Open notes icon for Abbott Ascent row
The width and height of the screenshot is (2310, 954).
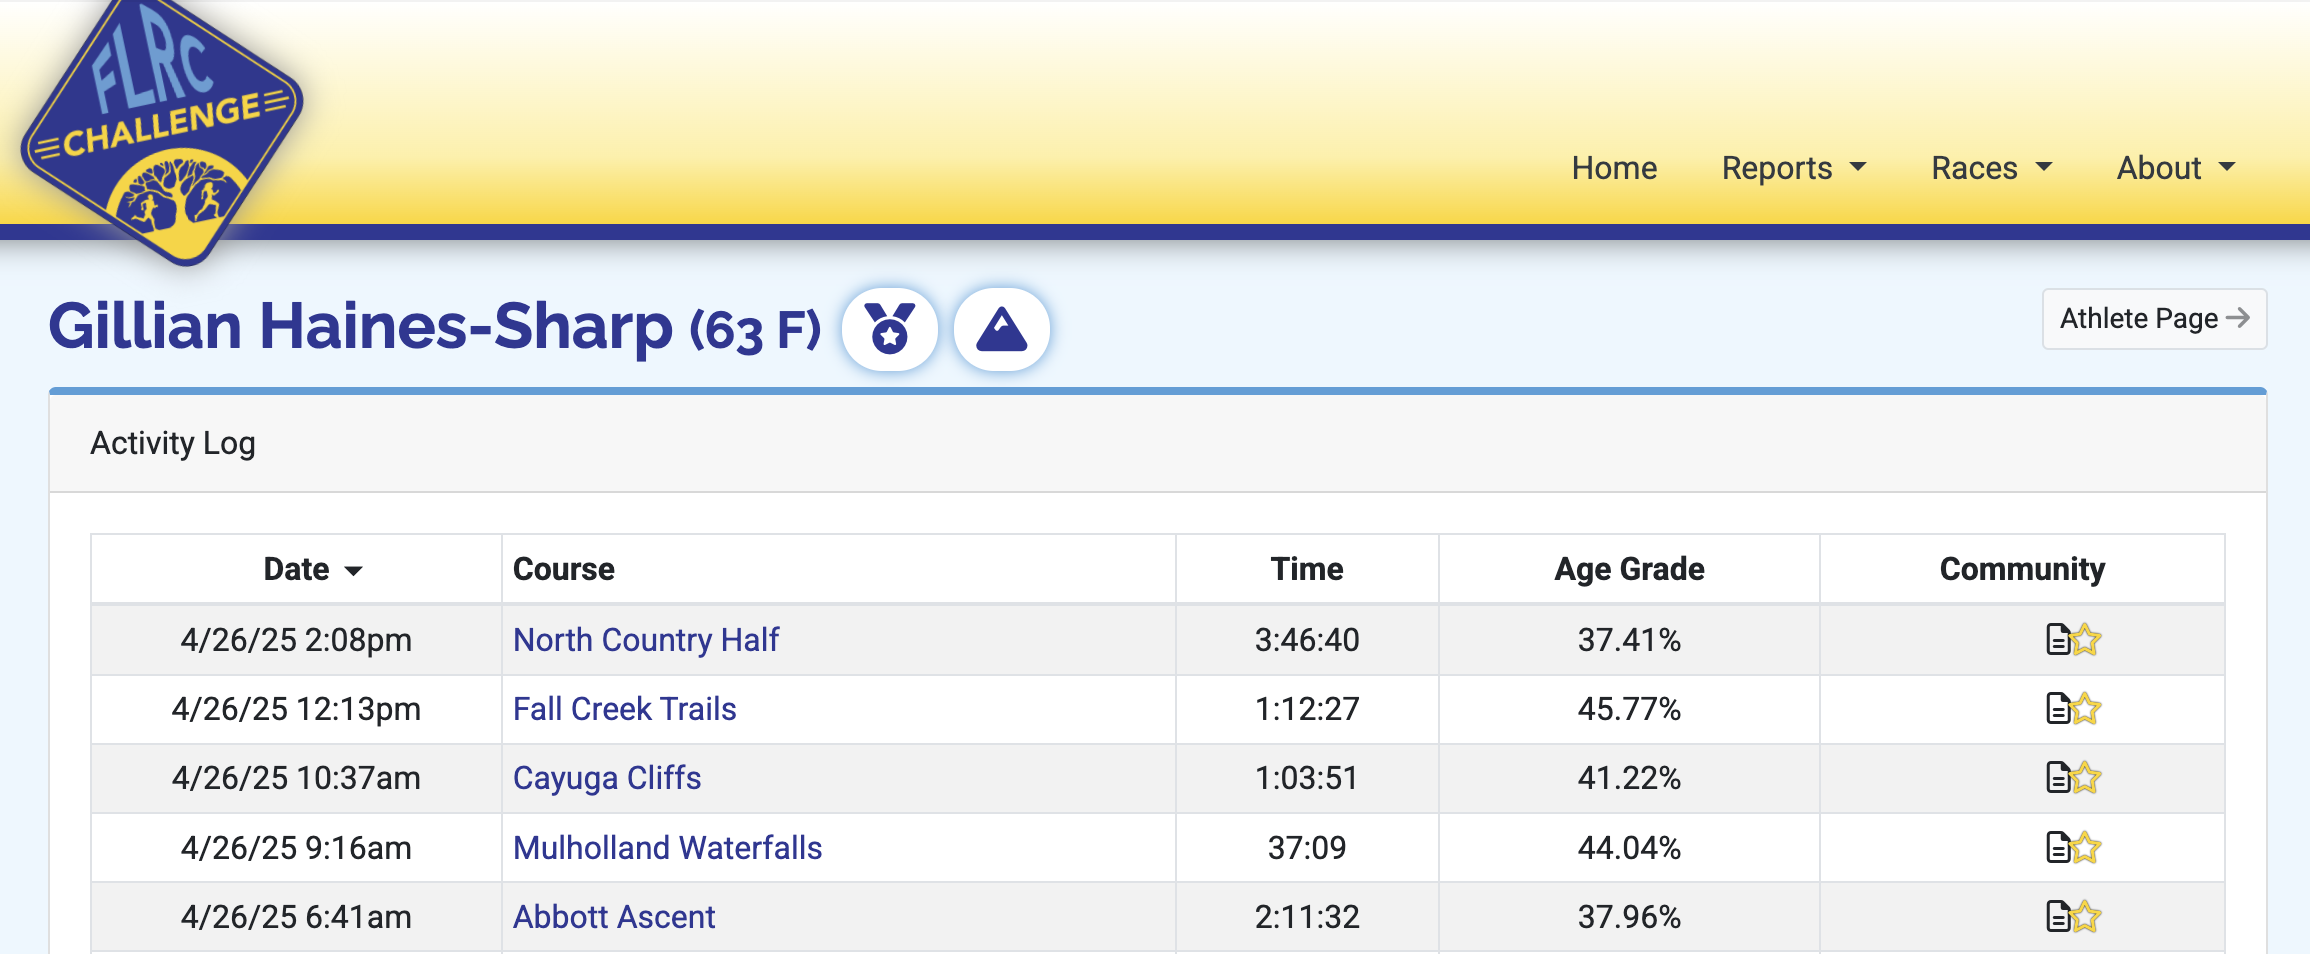point(2058,917)
